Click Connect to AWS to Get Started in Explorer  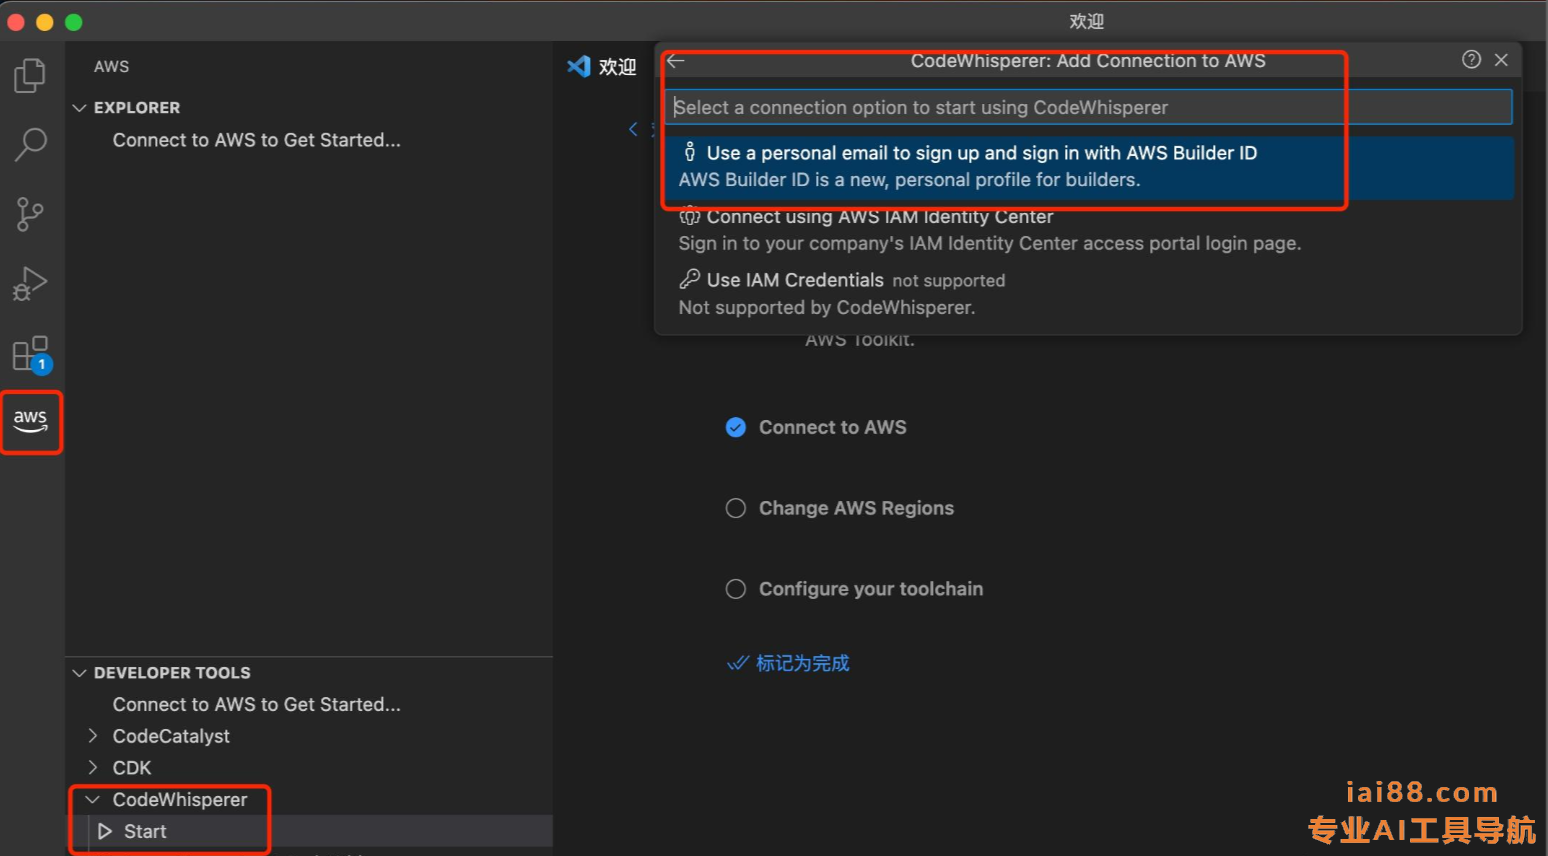(x=257, y=140)
